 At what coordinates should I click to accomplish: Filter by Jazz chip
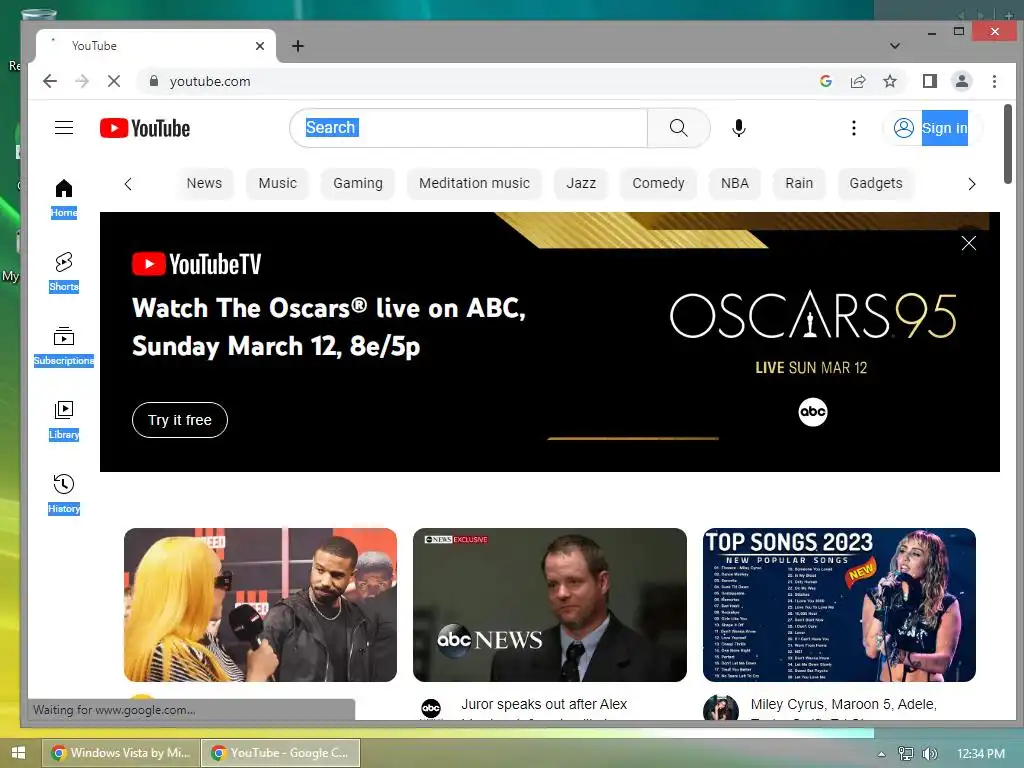581,184
